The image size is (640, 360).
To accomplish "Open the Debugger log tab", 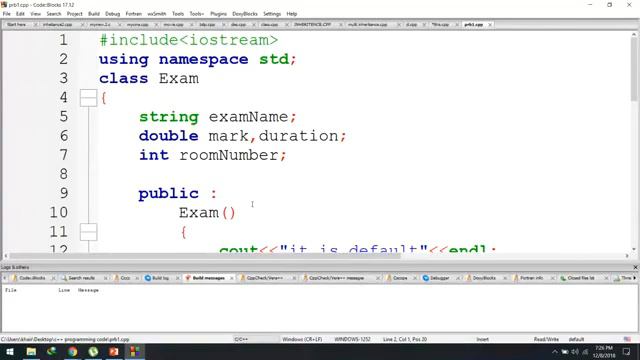I will coord(439,278).
